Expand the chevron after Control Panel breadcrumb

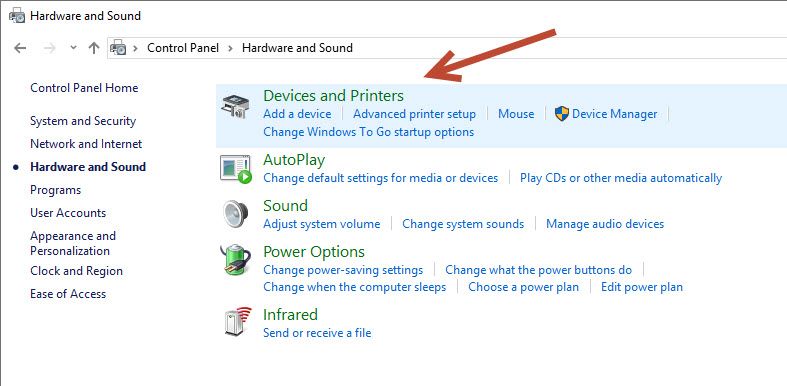coord(230,48)
